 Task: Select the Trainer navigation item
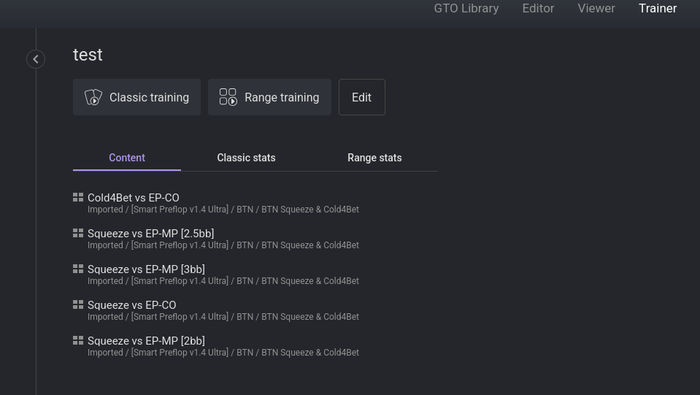(658, 8)
